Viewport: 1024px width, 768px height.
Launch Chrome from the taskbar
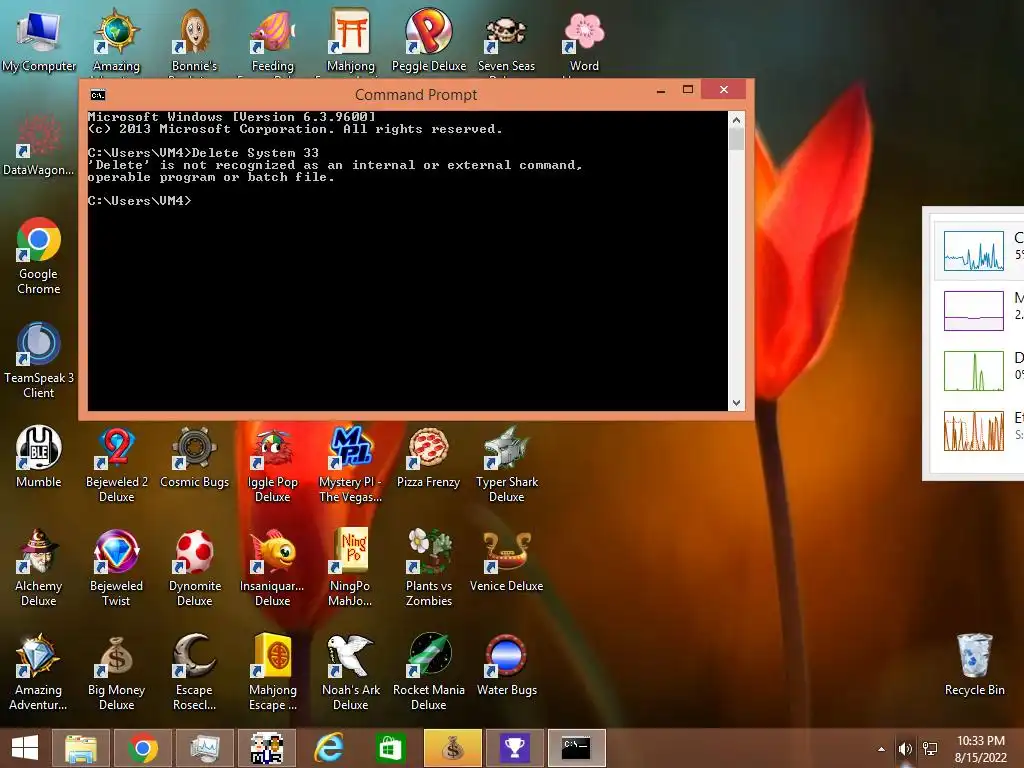point(143,748)
